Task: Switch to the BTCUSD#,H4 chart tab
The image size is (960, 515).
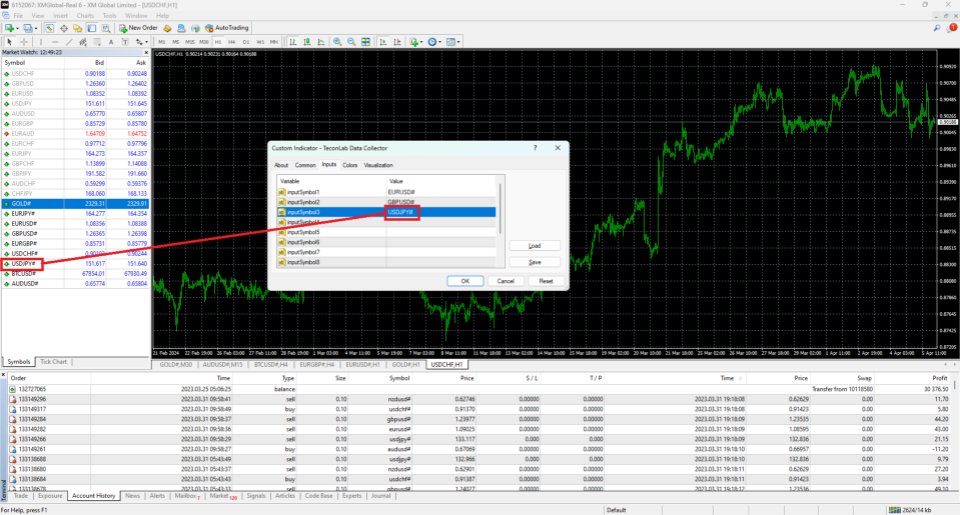Action: click(x=271, y=364)
